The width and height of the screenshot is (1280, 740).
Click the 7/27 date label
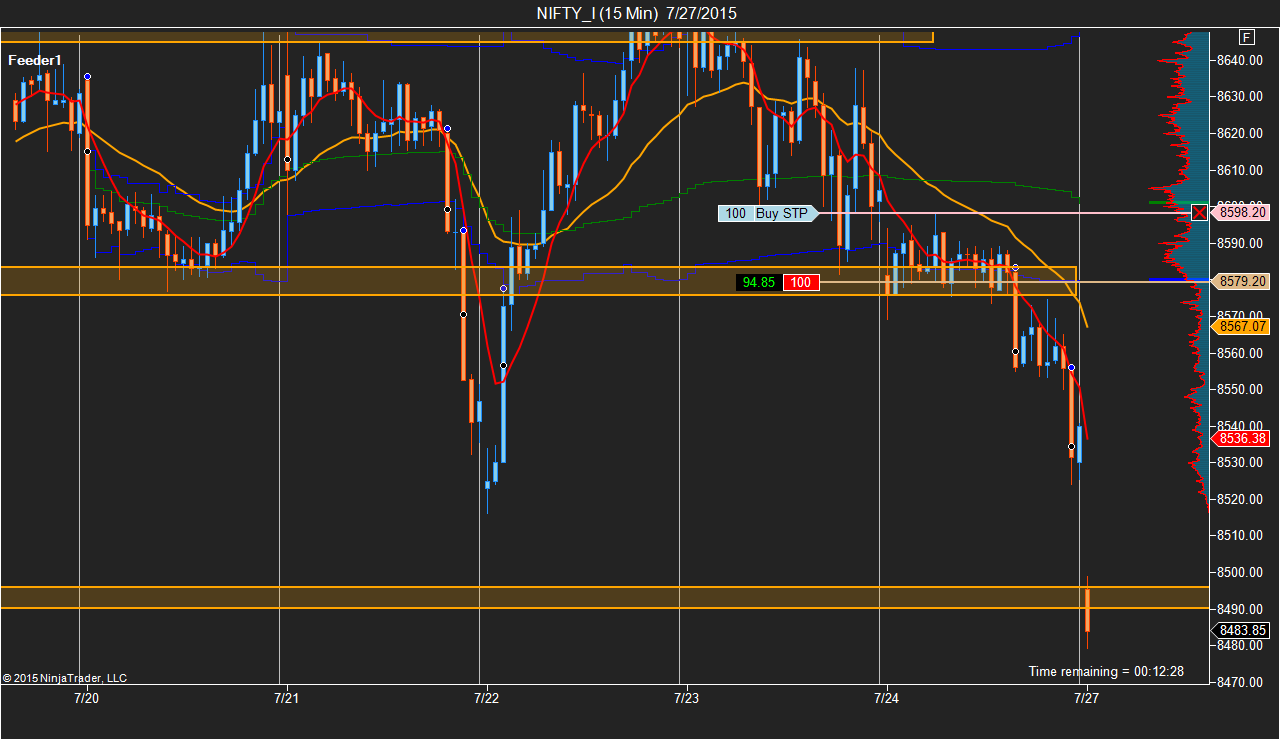pos(1087,698)
